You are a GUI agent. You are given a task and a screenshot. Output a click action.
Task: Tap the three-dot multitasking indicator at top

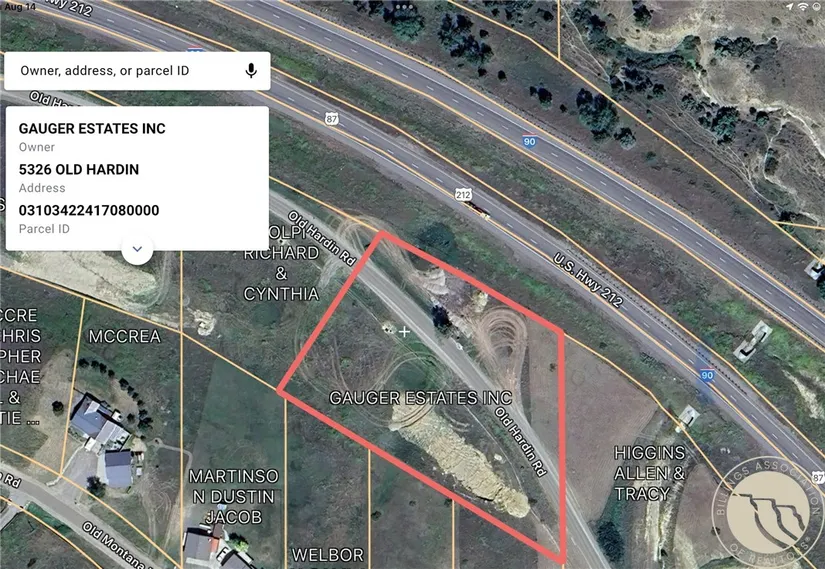[x=404, y=7]
